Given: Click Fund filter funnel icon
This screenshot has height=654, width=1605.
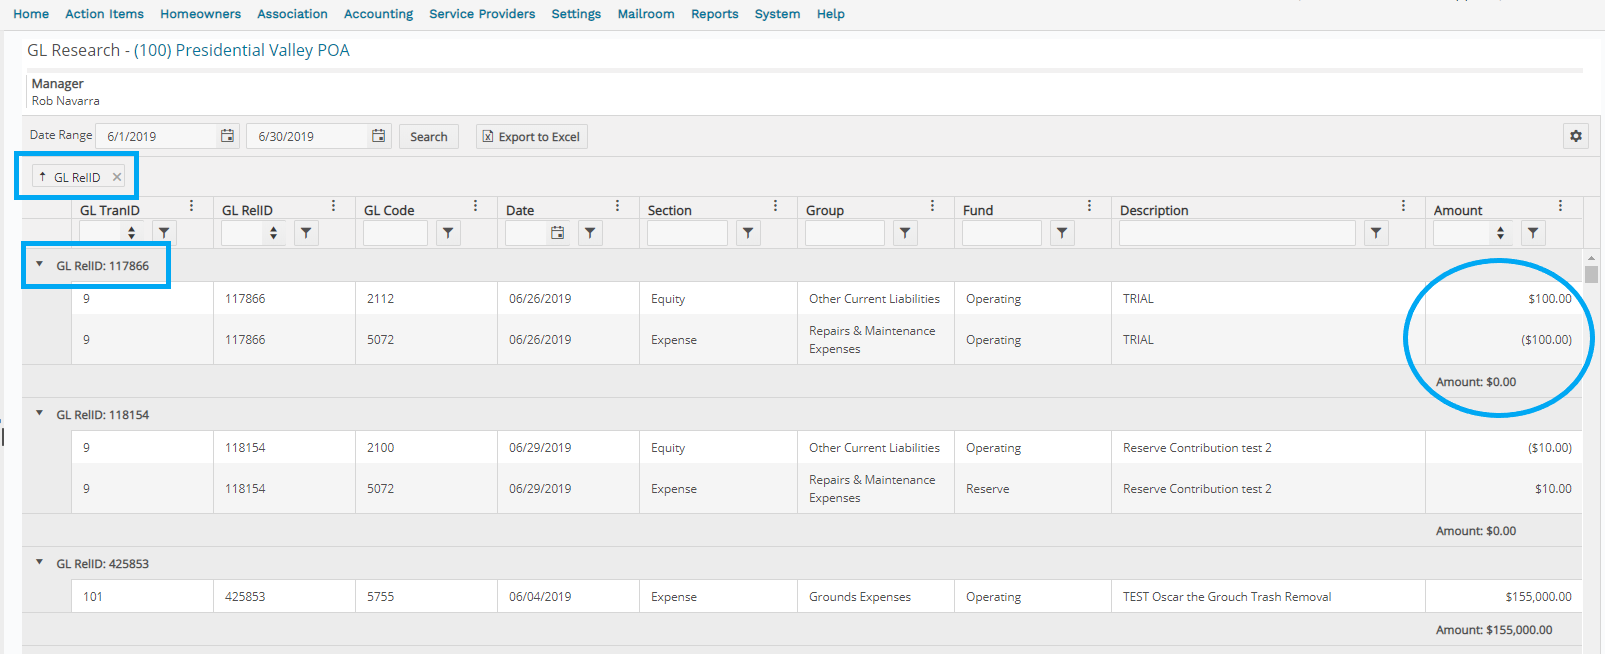Looking at the screenshot, I should click(1062, 233).
